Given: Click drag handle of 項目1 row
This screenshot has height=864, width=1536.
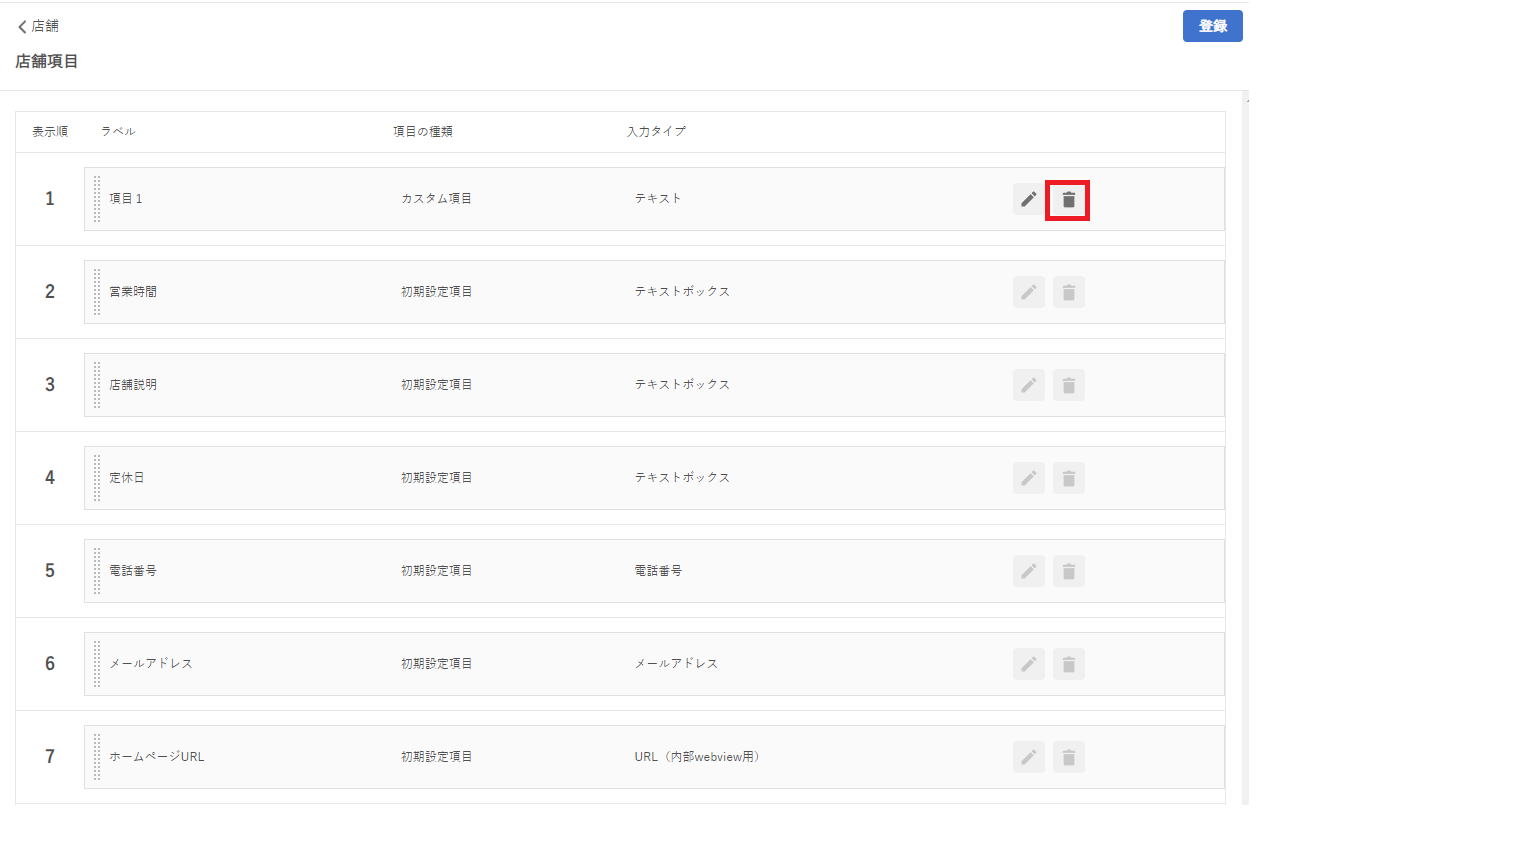Looking at the screenshot, I should pyautogui.click(x=97, y=199).
